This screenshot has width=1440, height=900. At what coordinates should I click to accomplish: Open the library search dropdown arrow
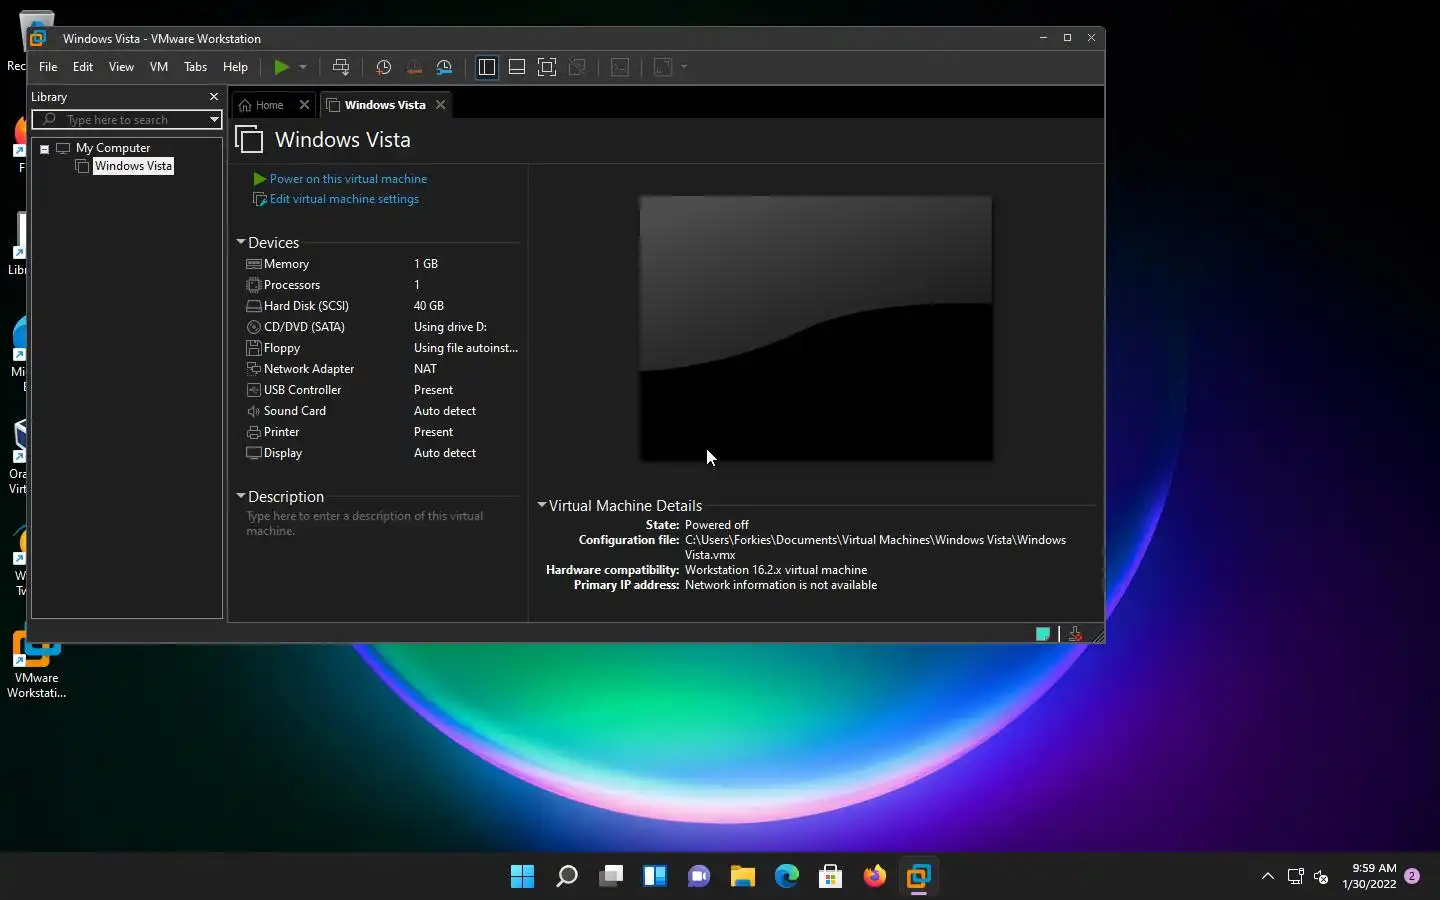[x=214, y=119]
